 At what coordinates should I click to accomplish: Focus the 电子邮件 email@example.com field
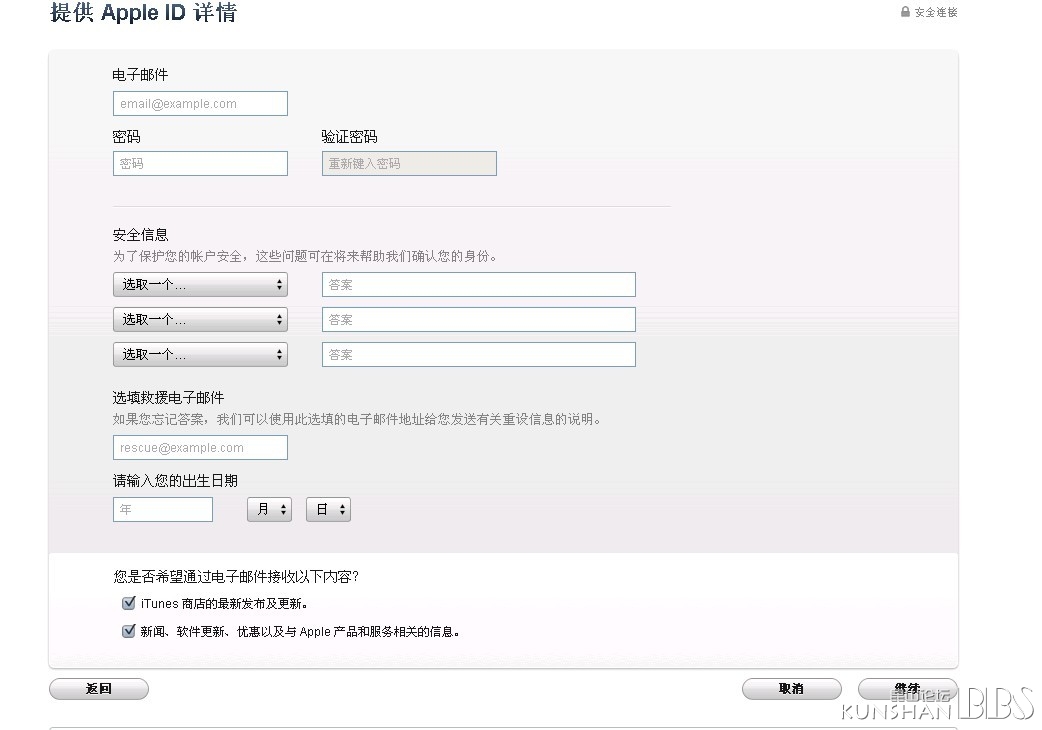pos(201,104)
